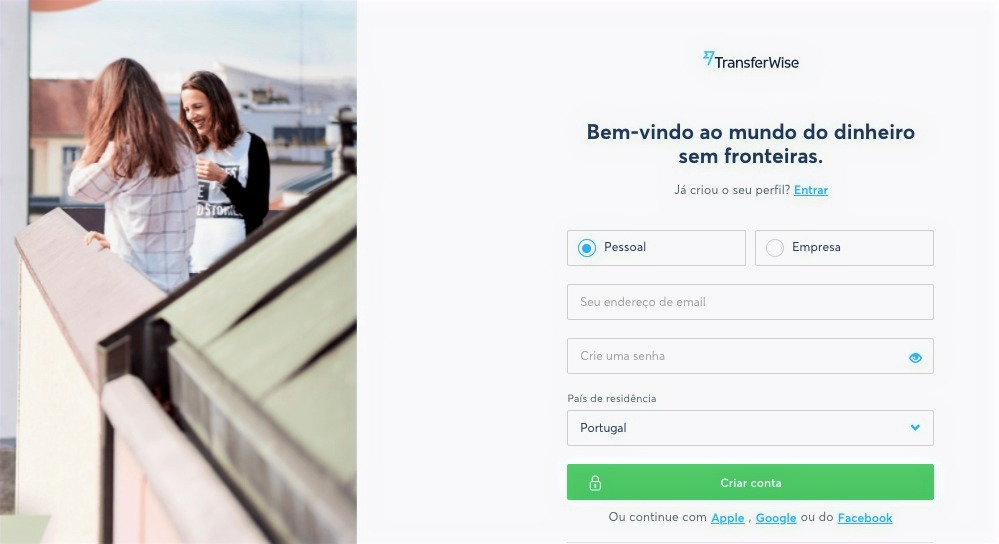The image size is (999, 544).
Task: Choose the Empresa account type box
Action: pos(844,248)
